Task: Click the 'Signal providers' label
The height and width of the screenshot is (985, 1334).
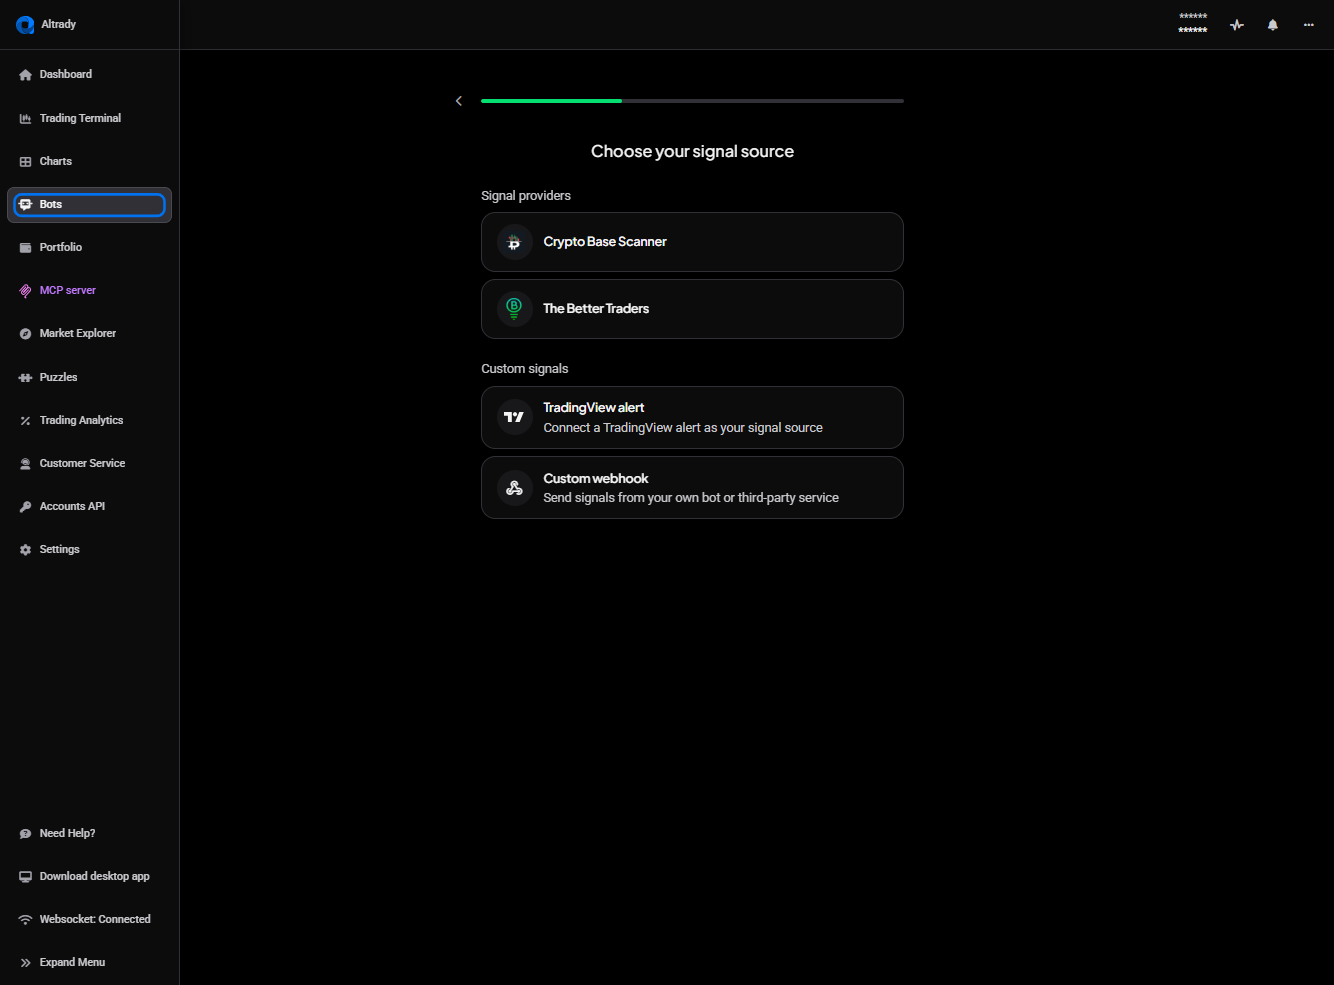Action: [526, 196]
